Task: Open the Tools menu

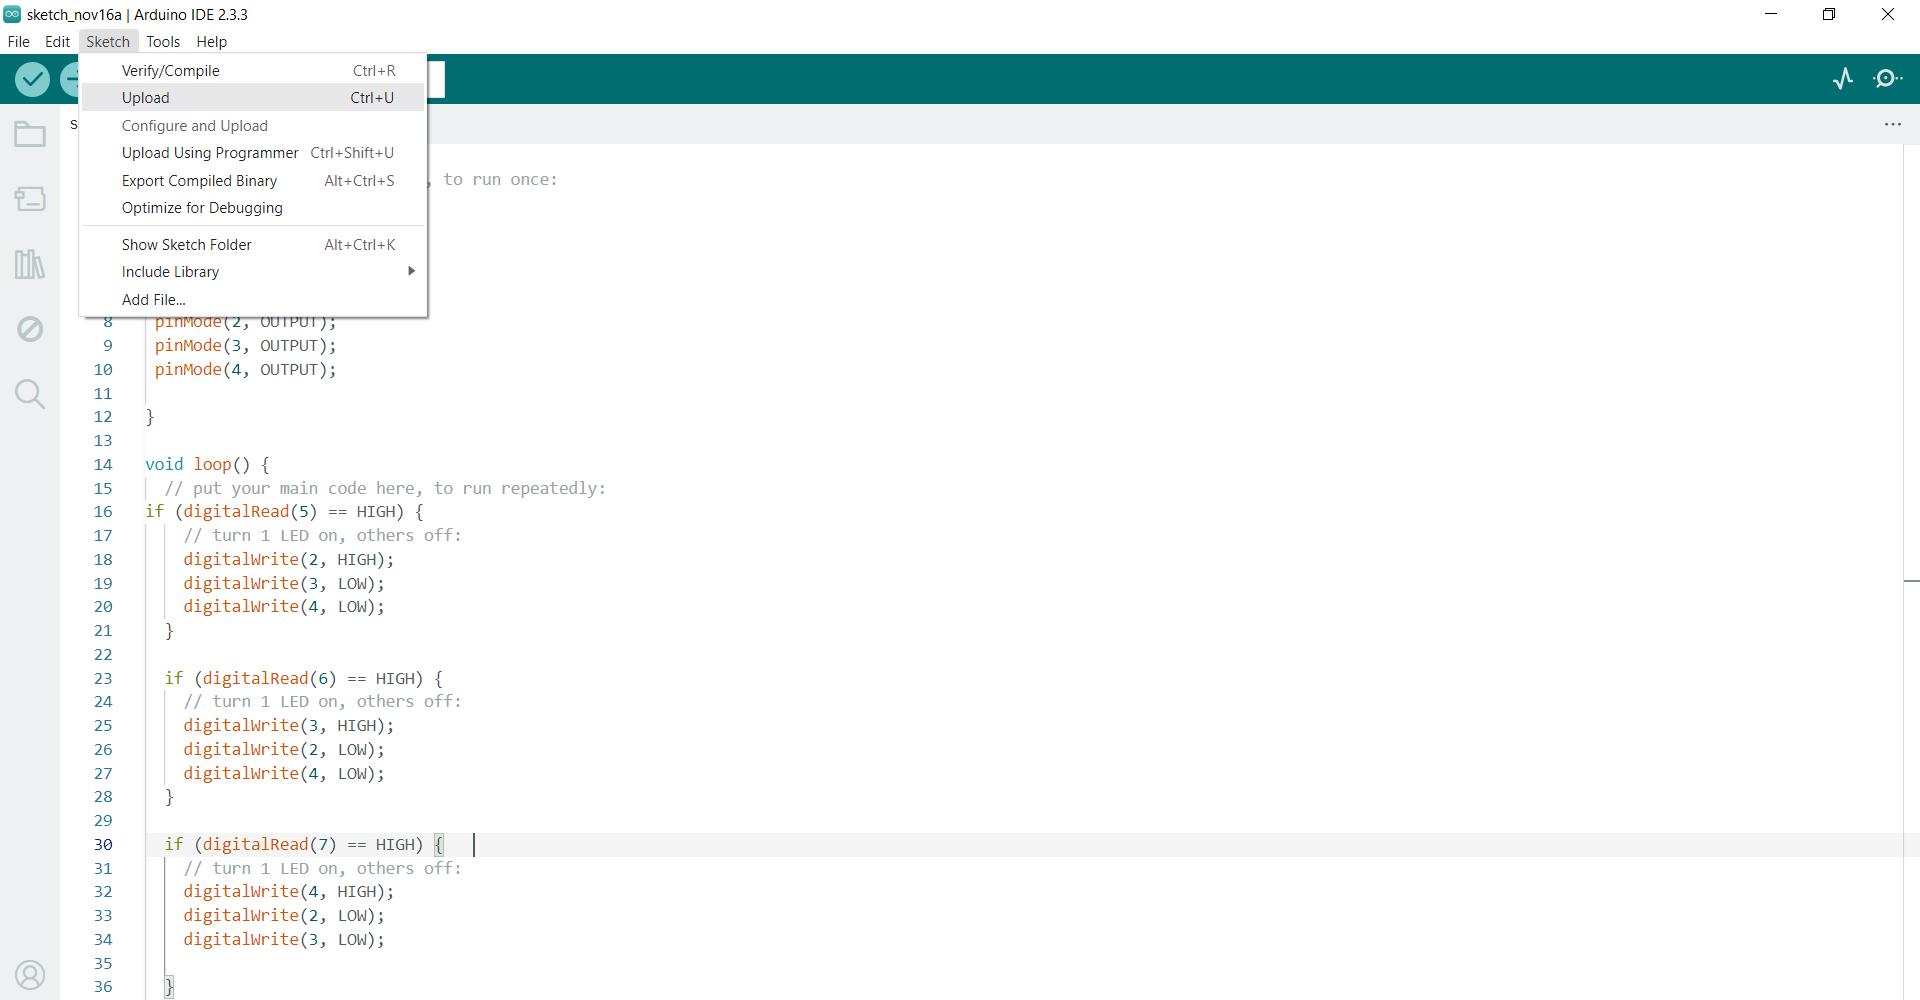Action: (162, 42)
